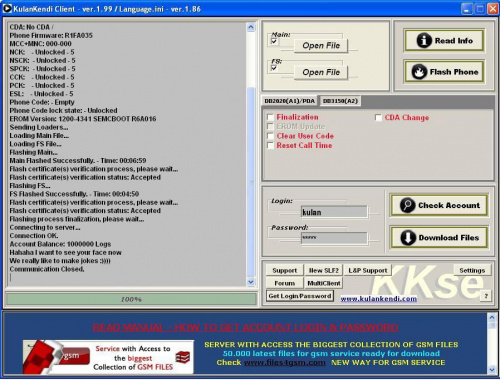Viewport: 500px width, 380px height.
Task: Click the down-arrow icon on Download Files
Action: 408,237
